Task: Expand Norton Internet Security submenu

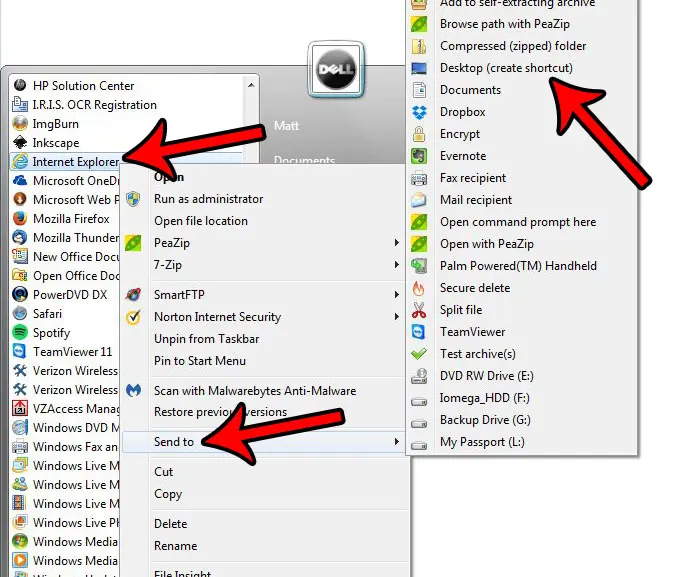Action: 397,317
